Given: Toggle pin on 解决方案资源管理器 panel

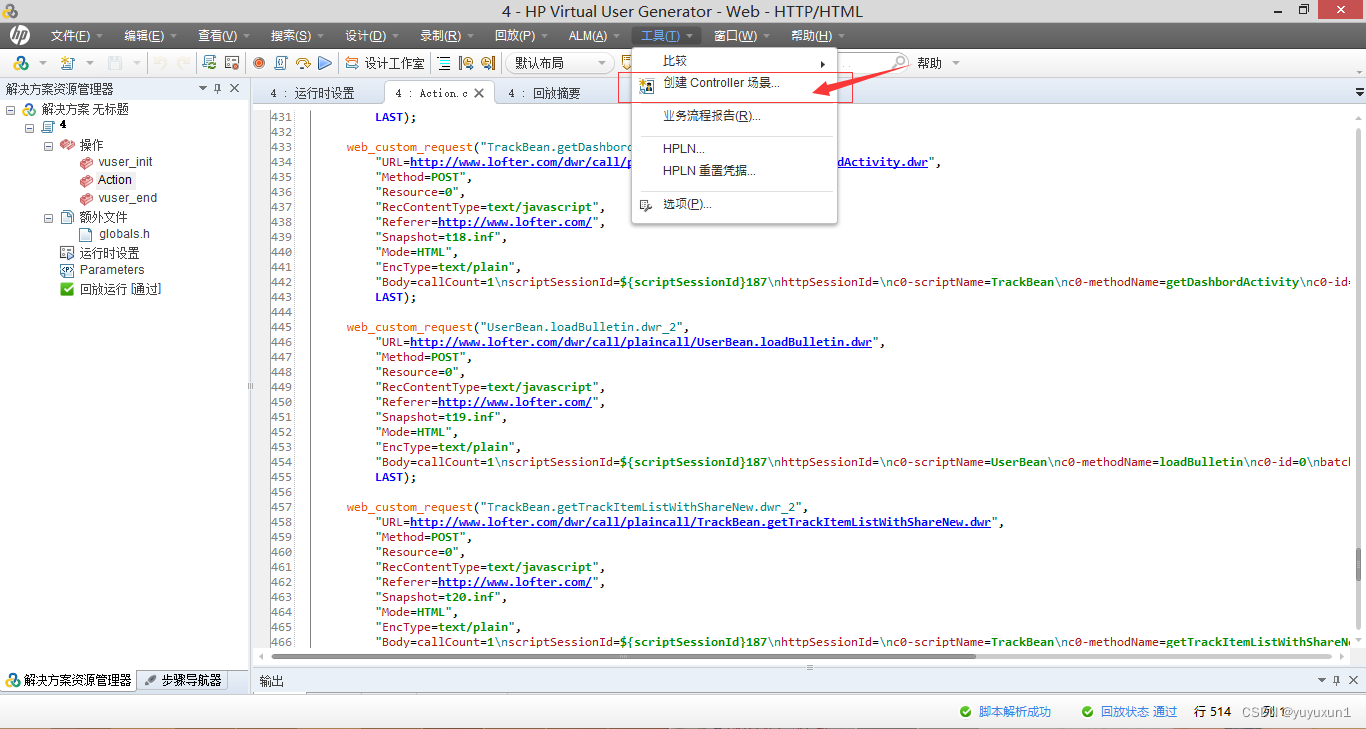Looking at the screenshot, I should 218,89.
